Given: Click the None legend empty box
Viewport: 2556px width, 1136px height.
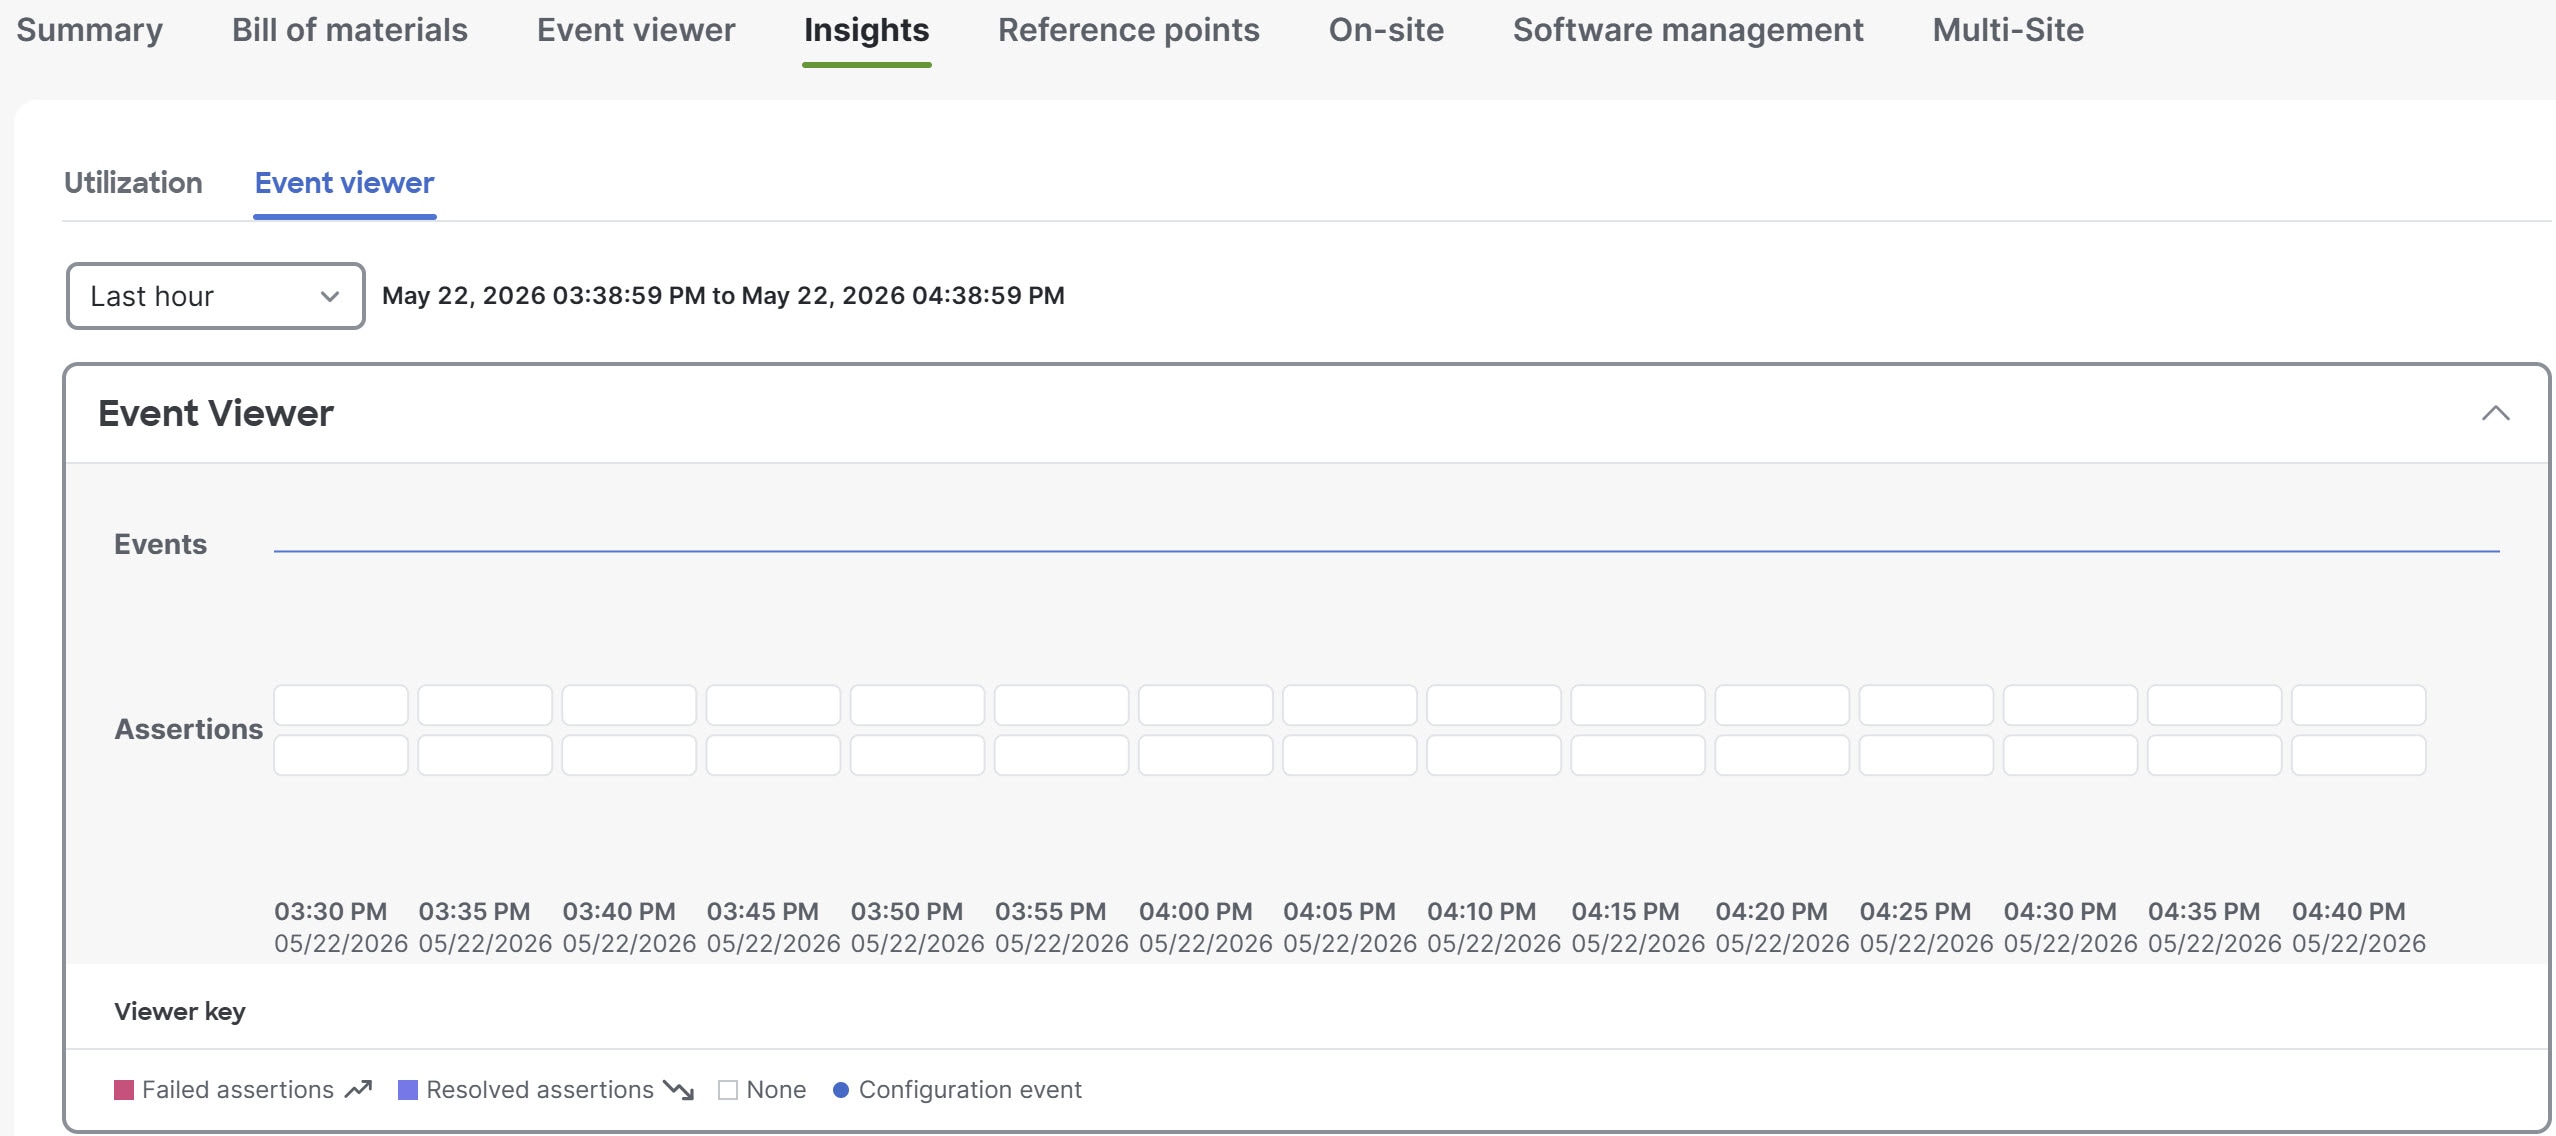Looking at the screenshot, I should (728, 1090).
